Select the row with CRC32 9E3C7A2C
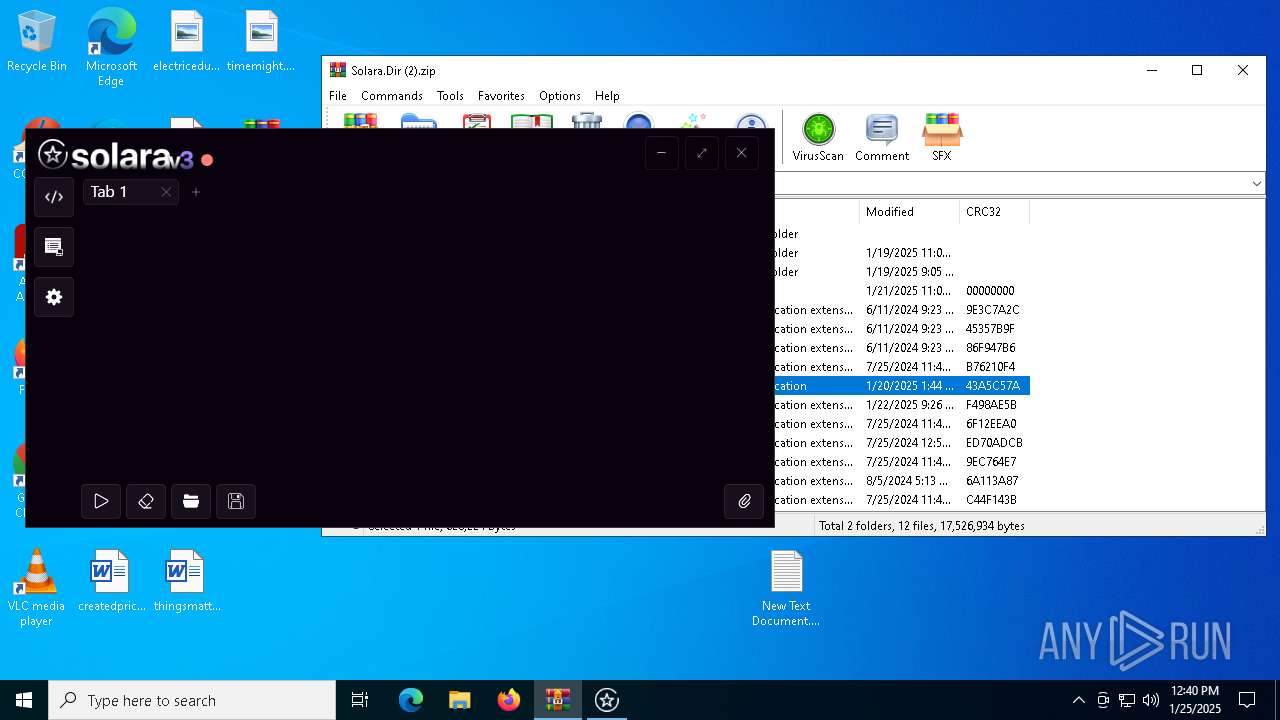This screenshot has width=1280, height=720. pyautogui.click(x=902, y=310)
